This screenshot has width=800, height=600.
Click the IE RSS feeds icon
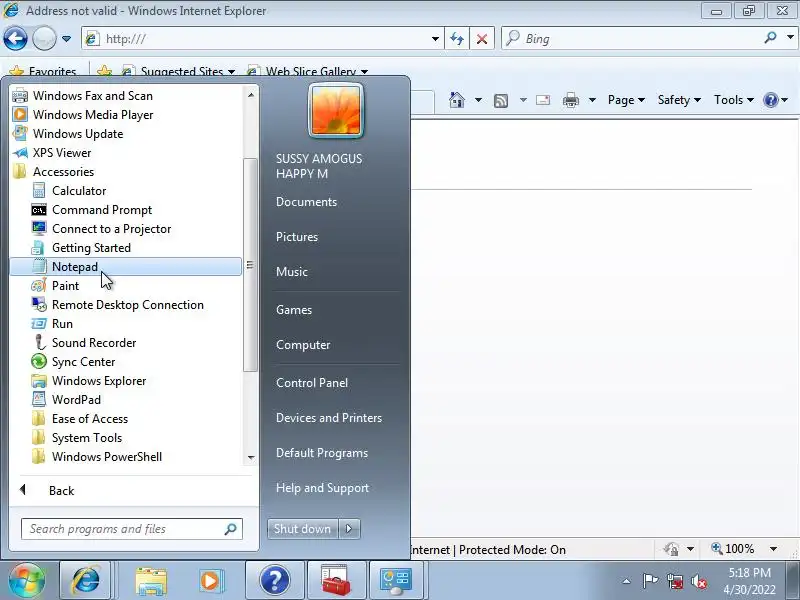click(501, 101)
